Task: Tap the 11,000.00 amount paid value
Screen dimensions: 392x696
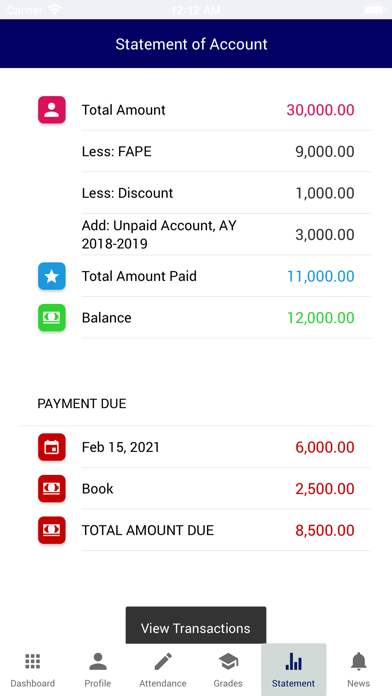Action: point(321,276)
